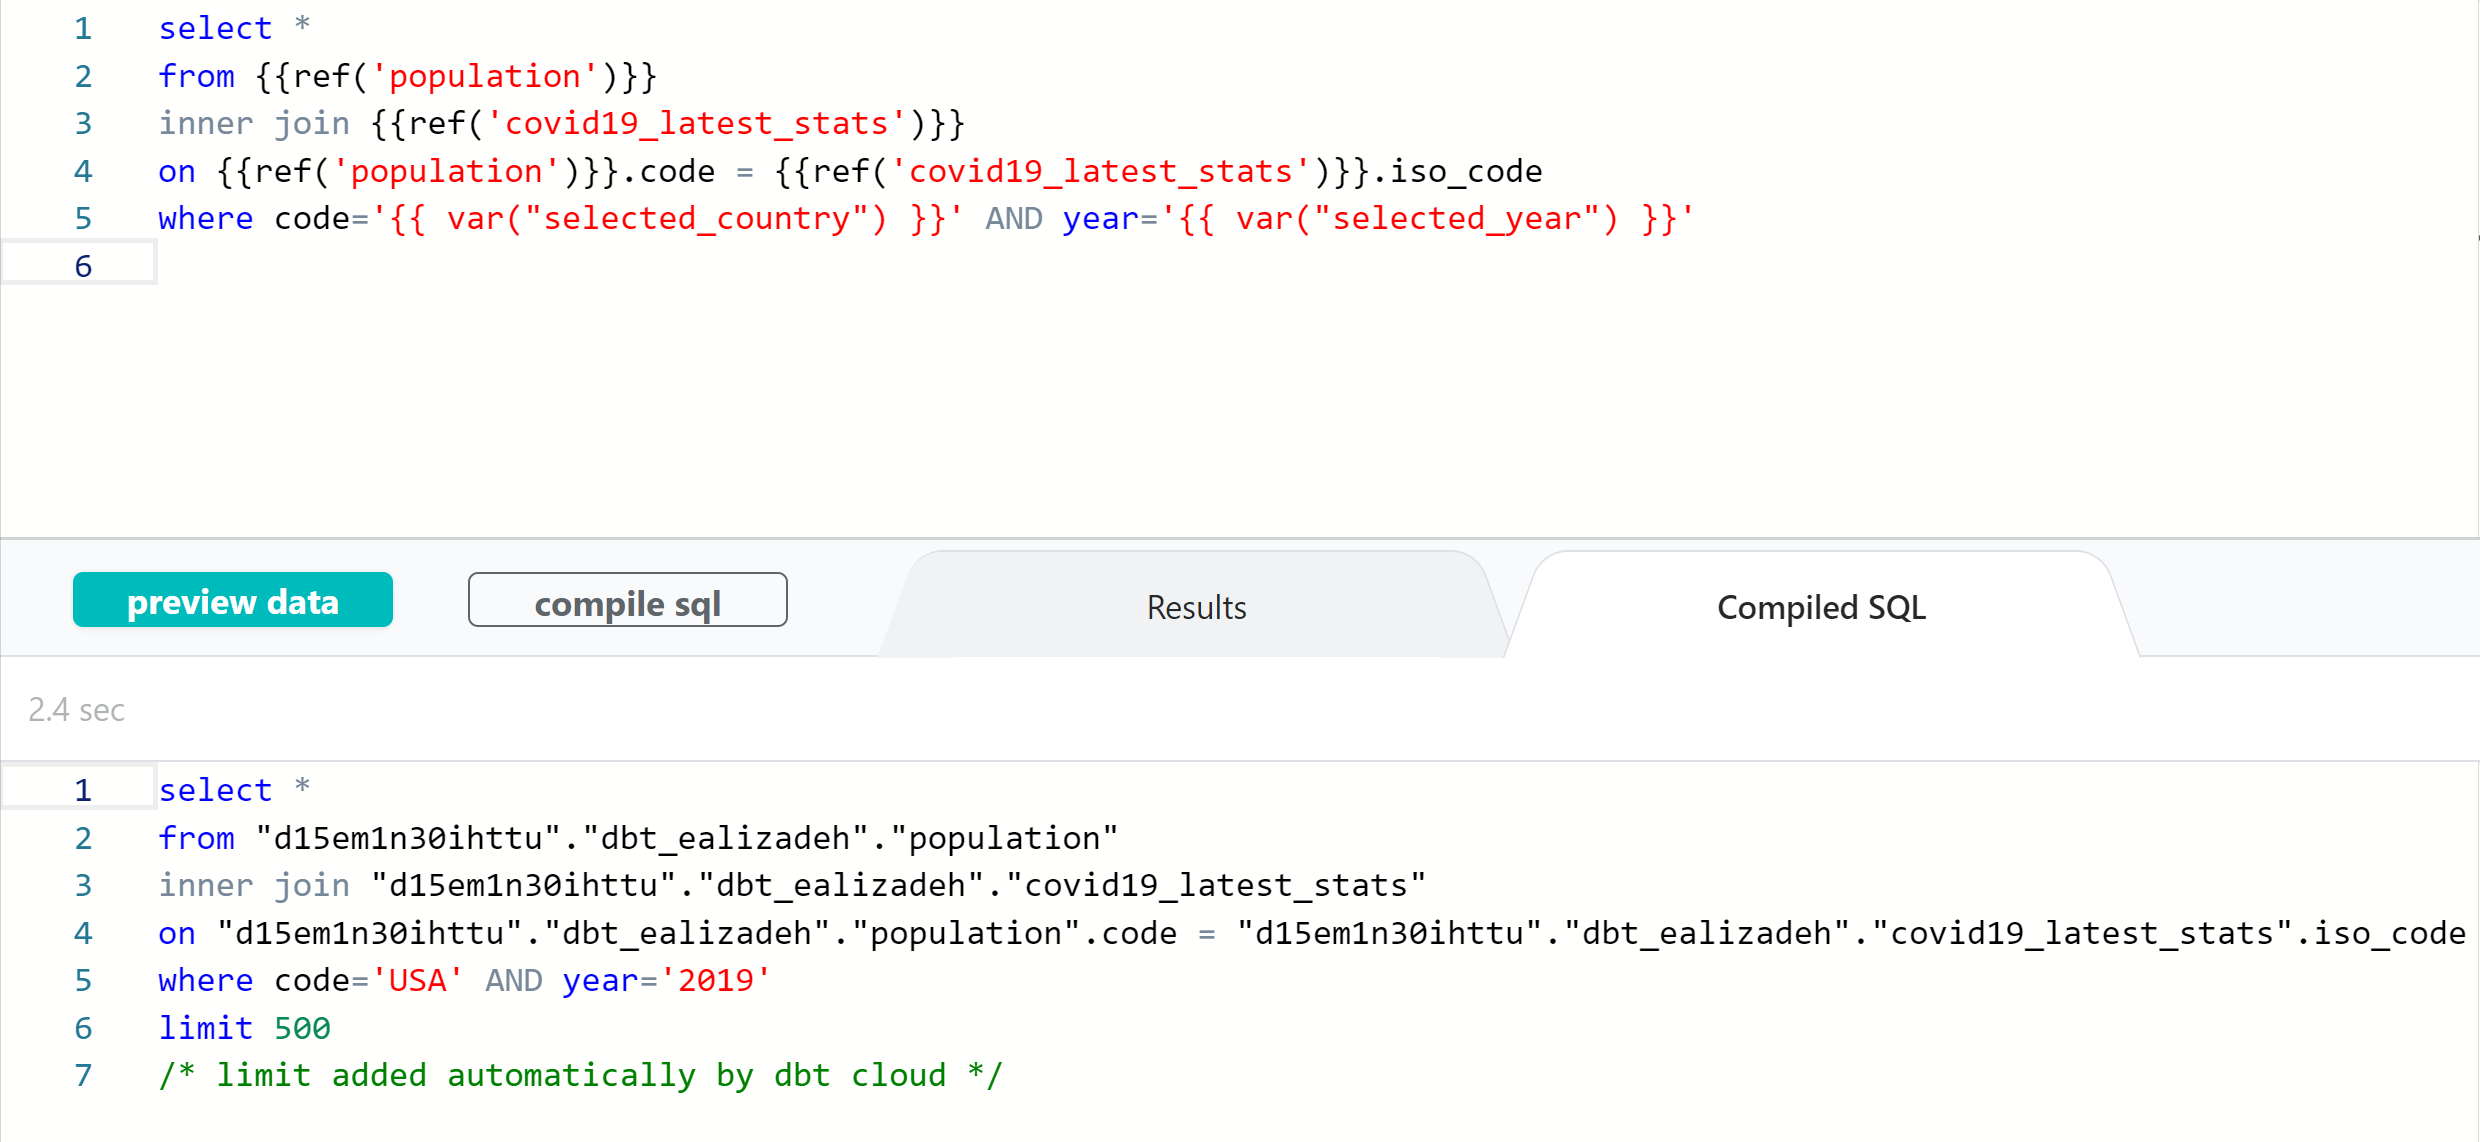Switch to the Results tab
2480x1142 pixels.
1195,607
